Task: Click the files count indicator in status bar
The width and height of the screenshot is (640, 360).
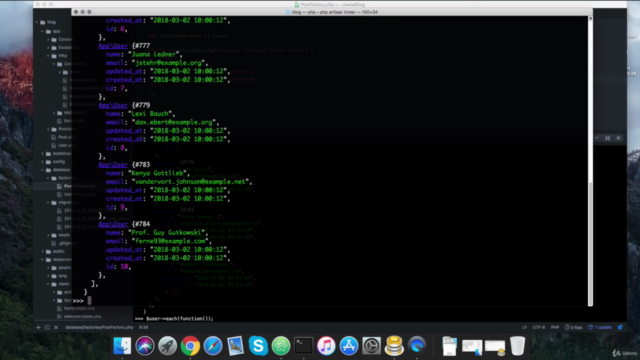Action: (x=573, y=327)
